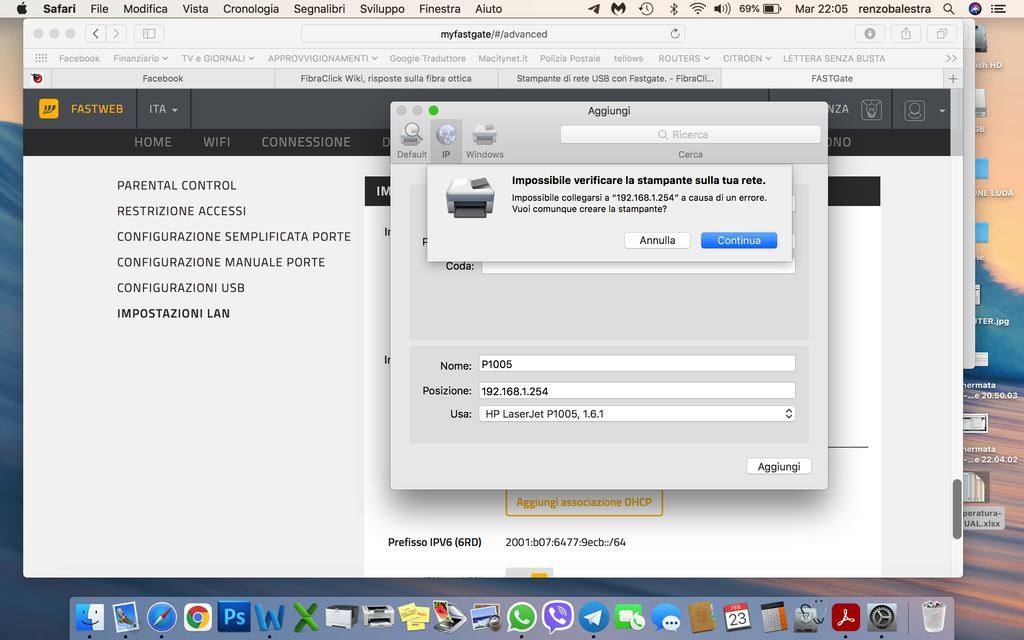Viewport: 1024px width, 640px height.
Task: Open the Usa driver dropdown
Action: 637,413
